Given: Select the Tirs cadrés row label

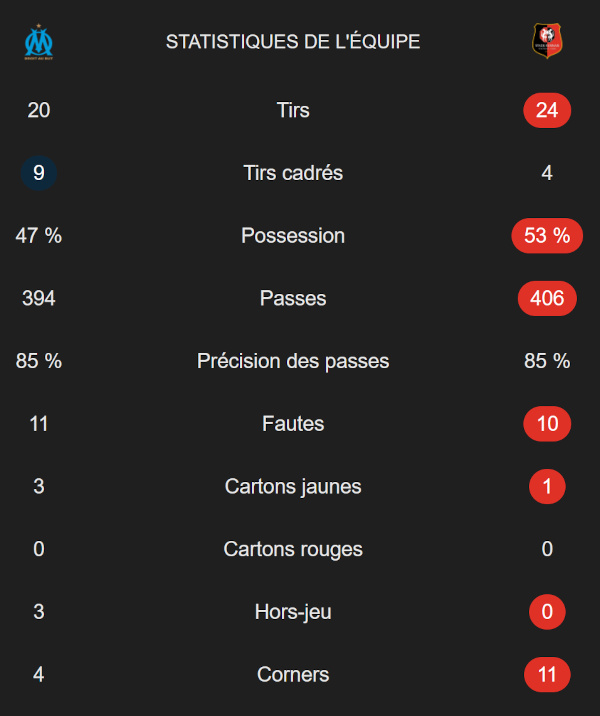Looking at the screenshot, I should (x=293, y=173).
